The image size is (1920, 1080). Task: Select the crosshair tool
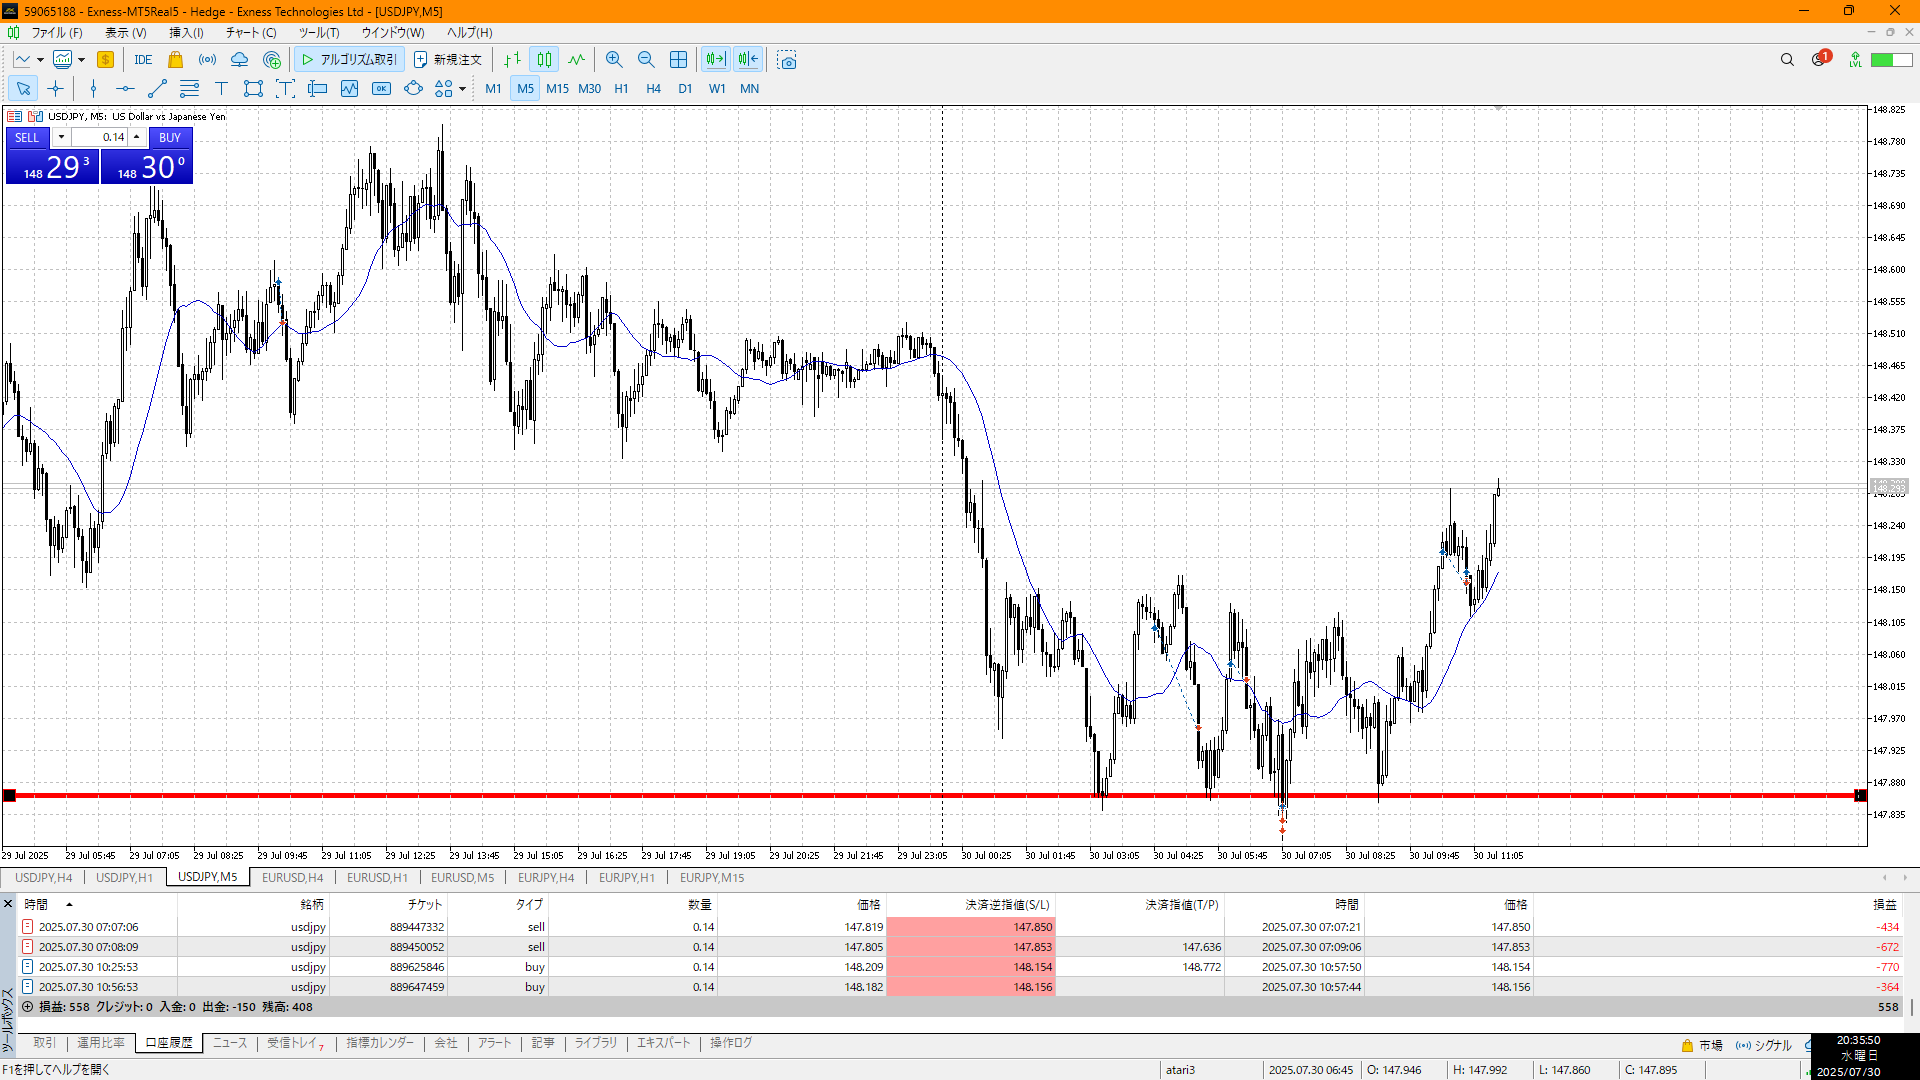click(55, 89)
